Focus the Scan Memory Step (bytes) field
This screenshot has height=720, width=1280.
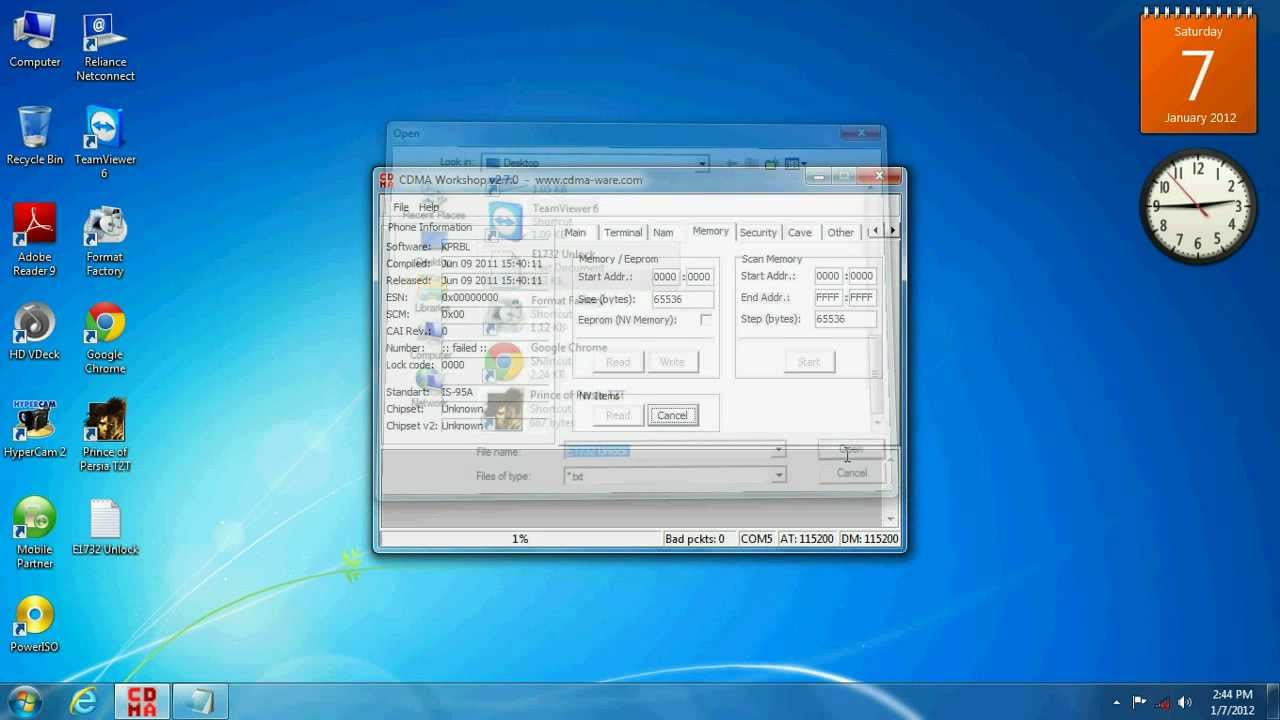tap(845, 319)
